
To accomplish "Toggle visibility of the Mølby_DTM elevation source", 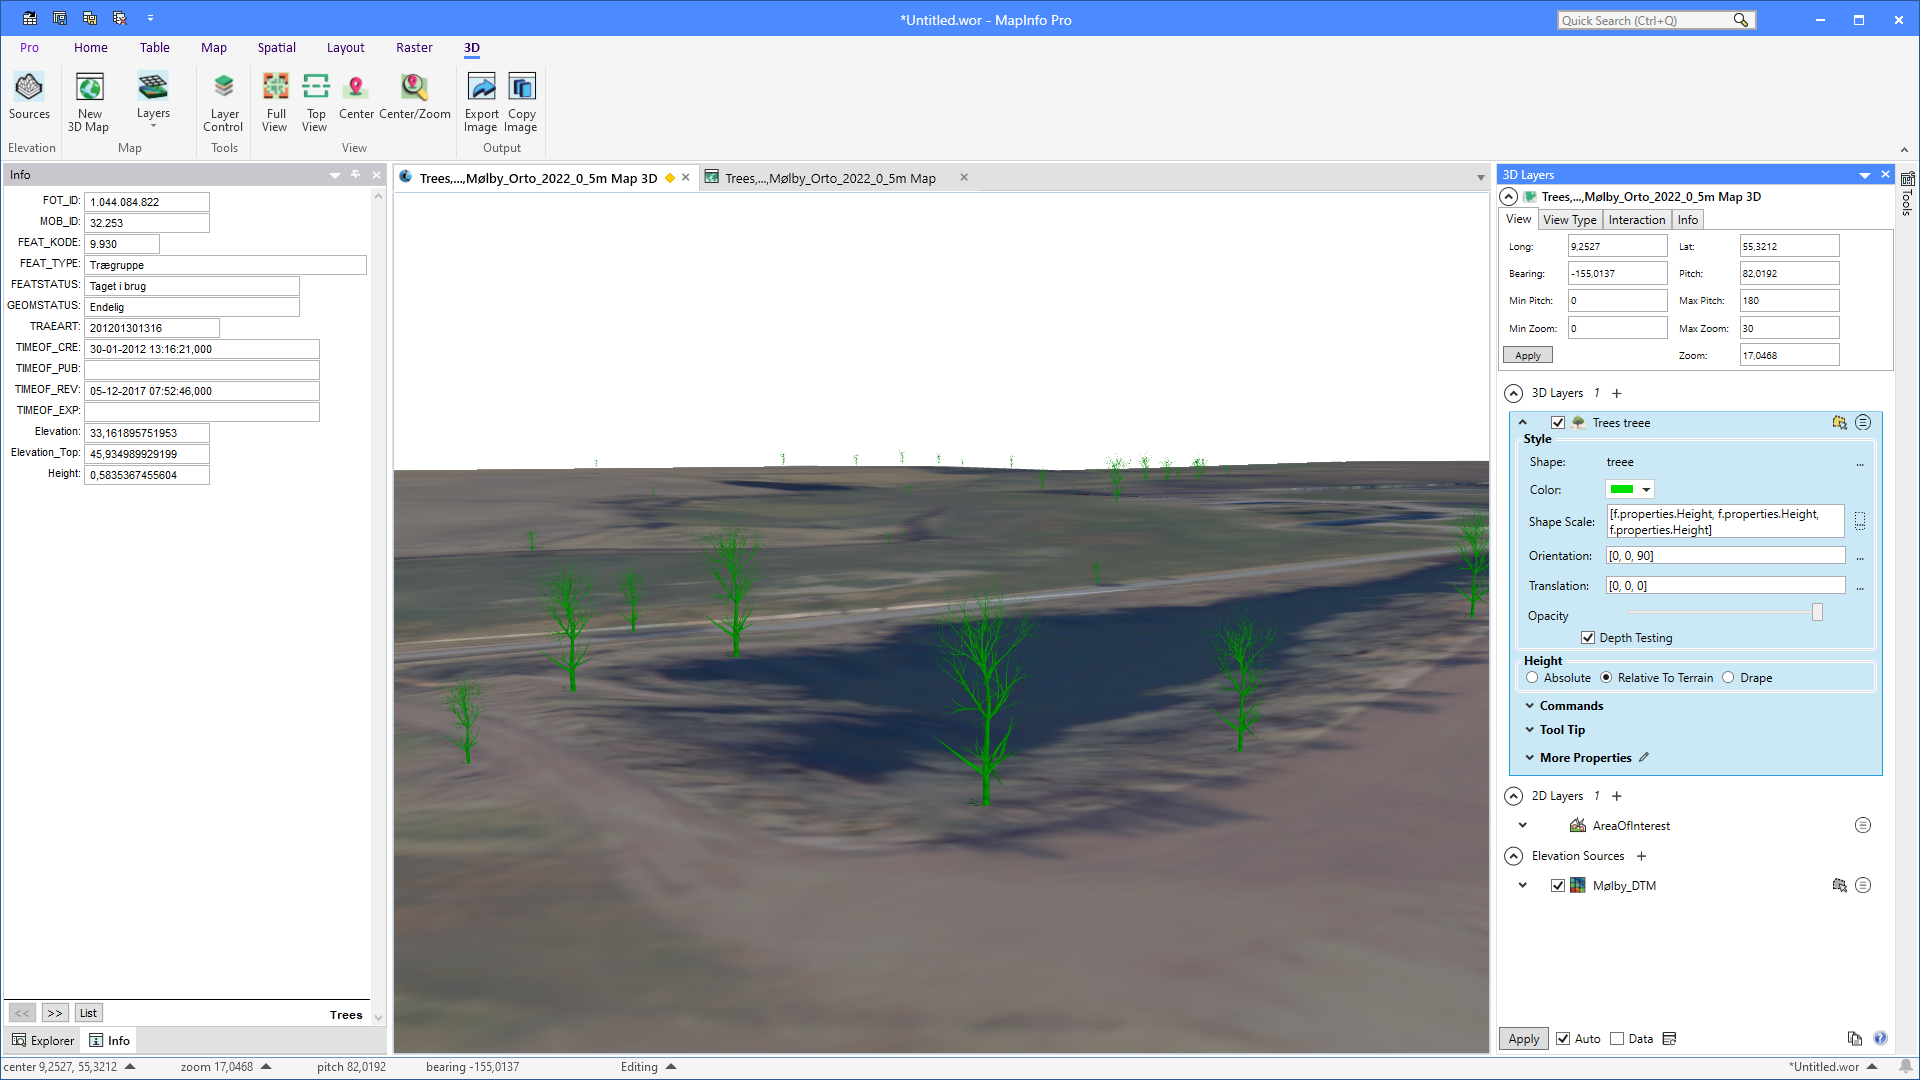I will click(1558, 885).
